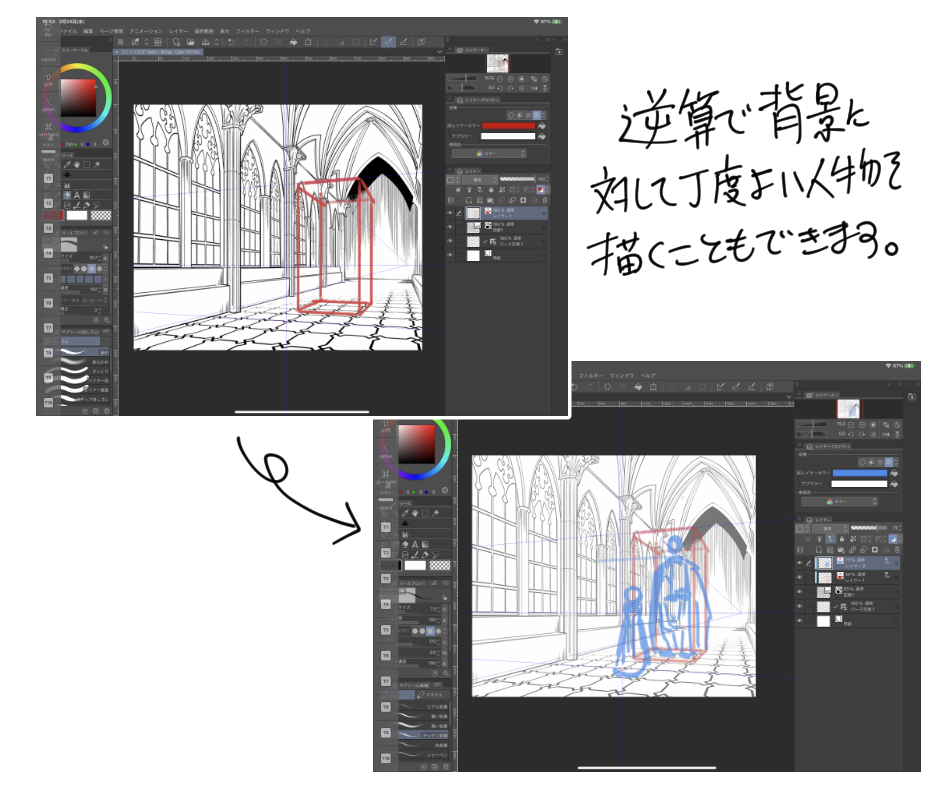Viewport: 940px width, 800px height.
Task: Open the レイヤー menu in the top screenshot
Action: (179, 31)
